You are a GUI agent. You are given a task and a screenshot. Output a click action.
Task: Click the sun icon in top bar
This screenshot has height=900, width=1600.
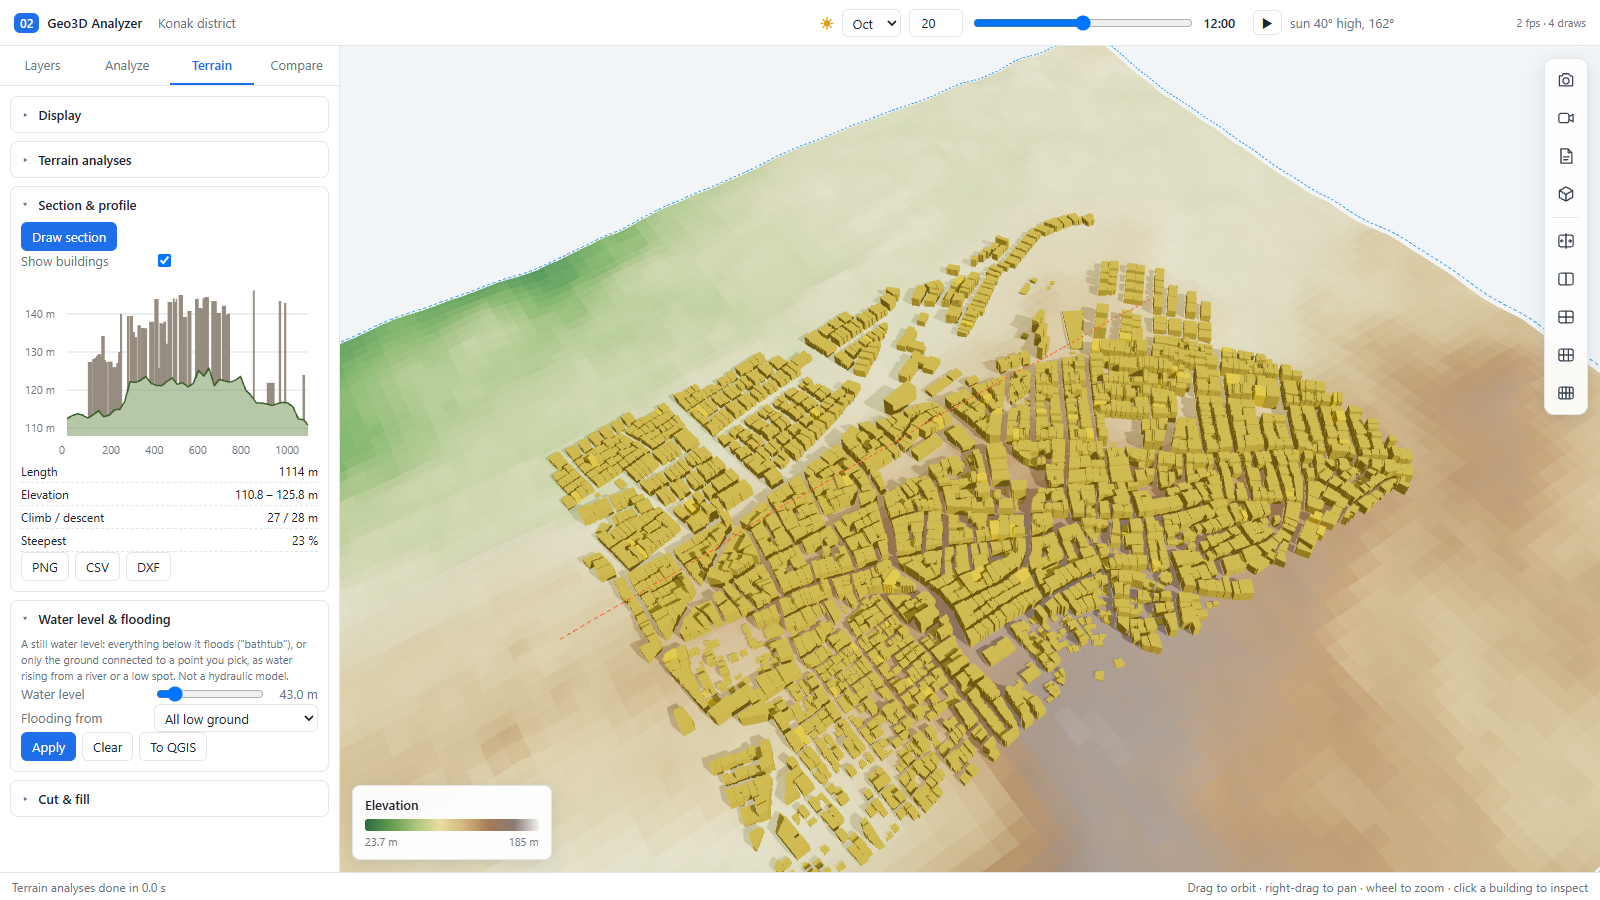tap(827, 23)
